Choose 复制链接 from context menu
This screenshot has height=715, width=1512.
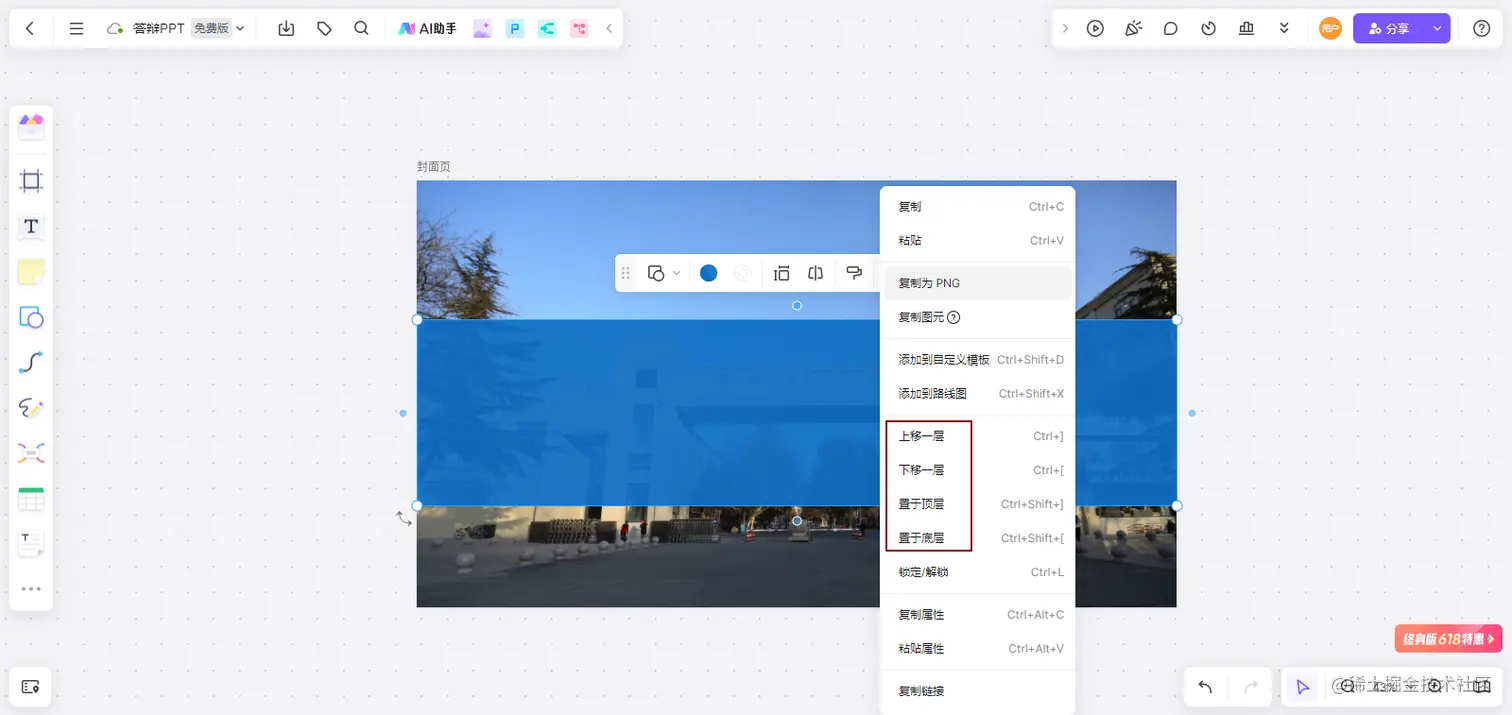pos(978,691)
